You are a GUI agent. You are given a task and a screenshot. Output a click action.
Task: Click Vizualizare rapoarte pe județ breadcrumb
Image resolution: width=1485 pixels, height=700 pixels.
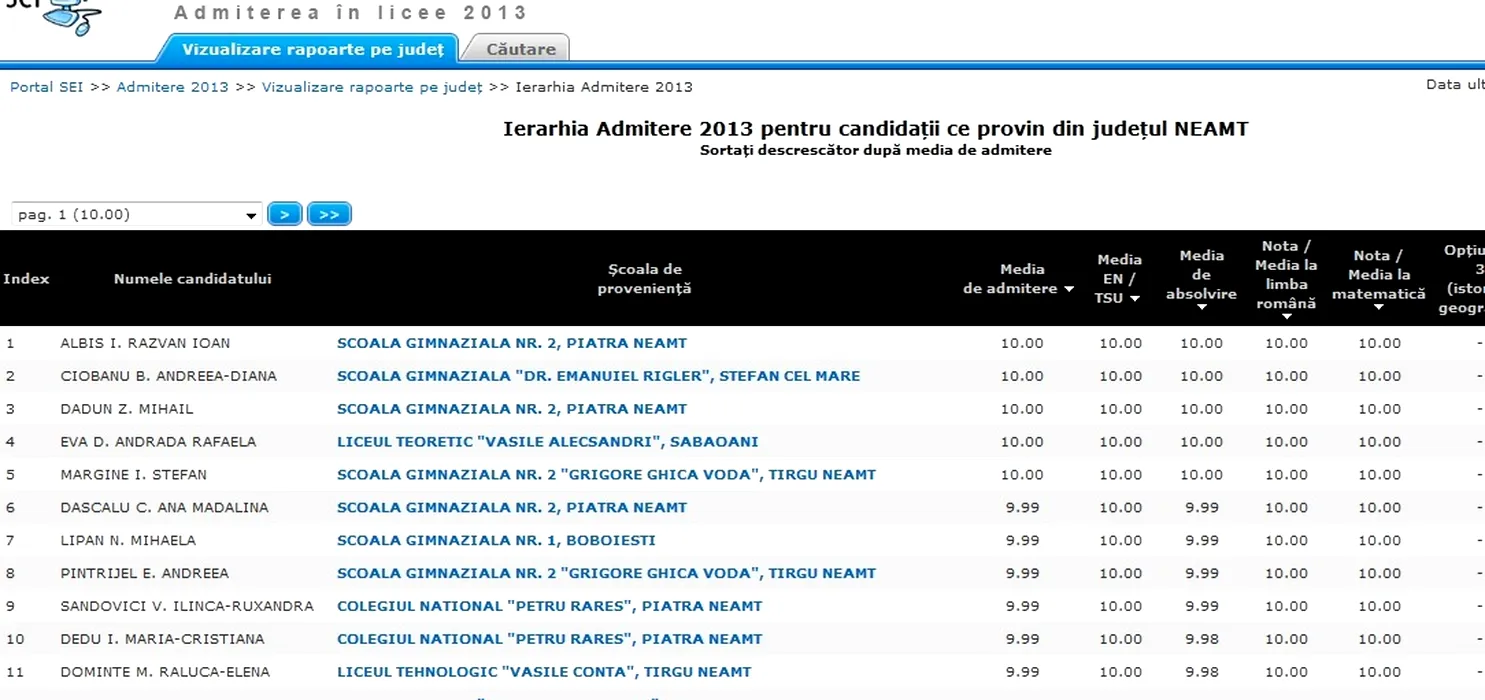[372, 87]
